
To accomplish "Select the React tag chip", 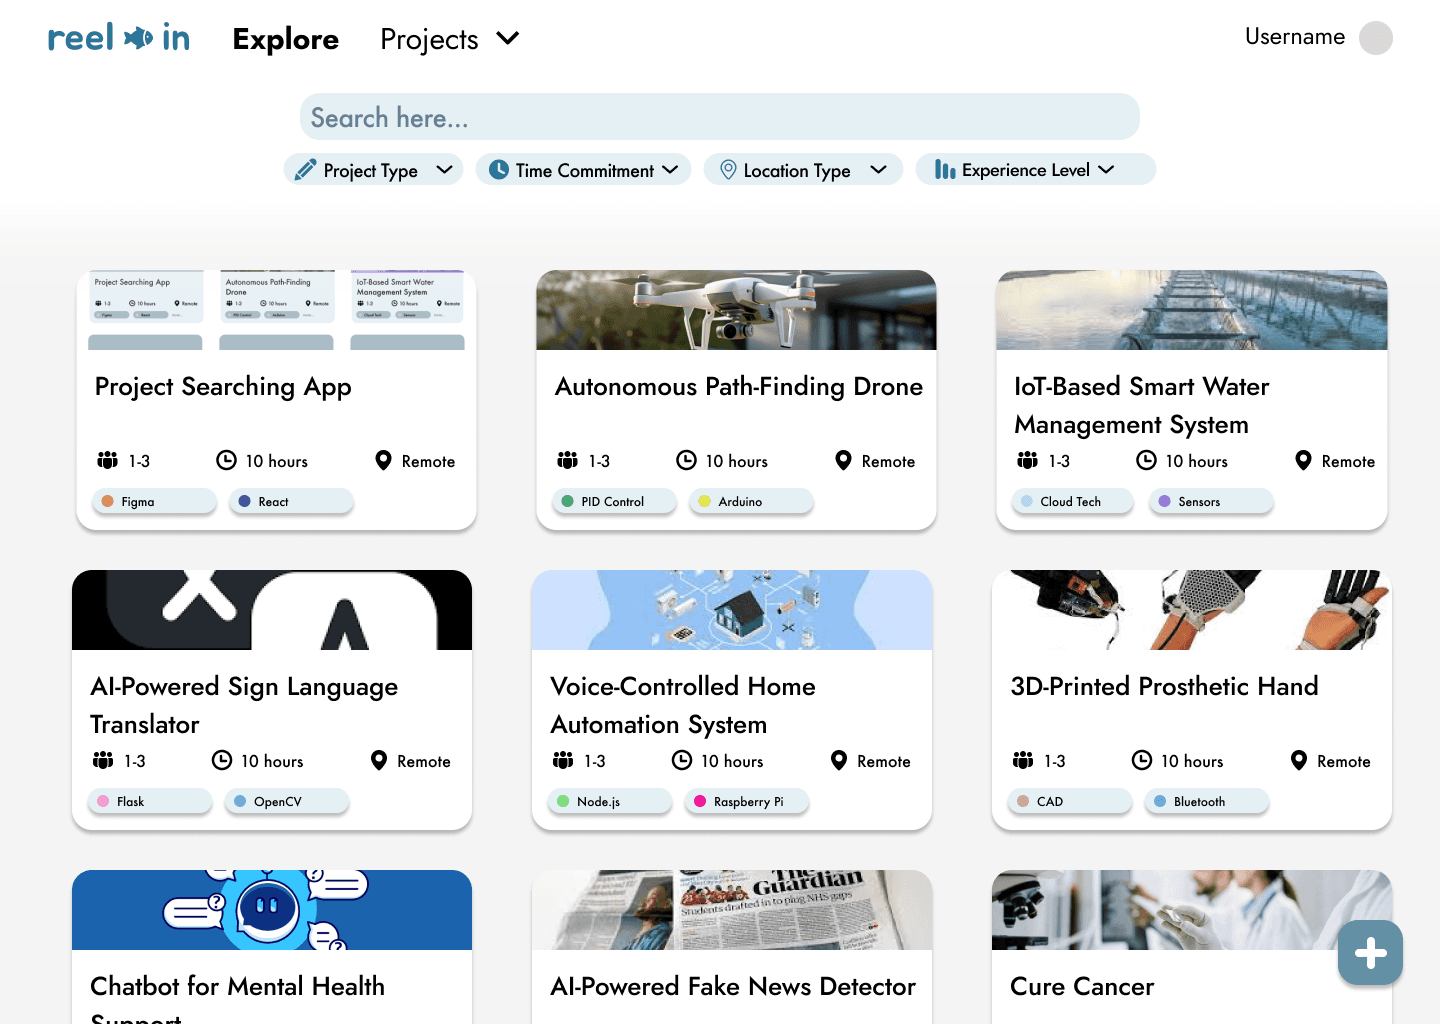I will click(x=292, y=501).
